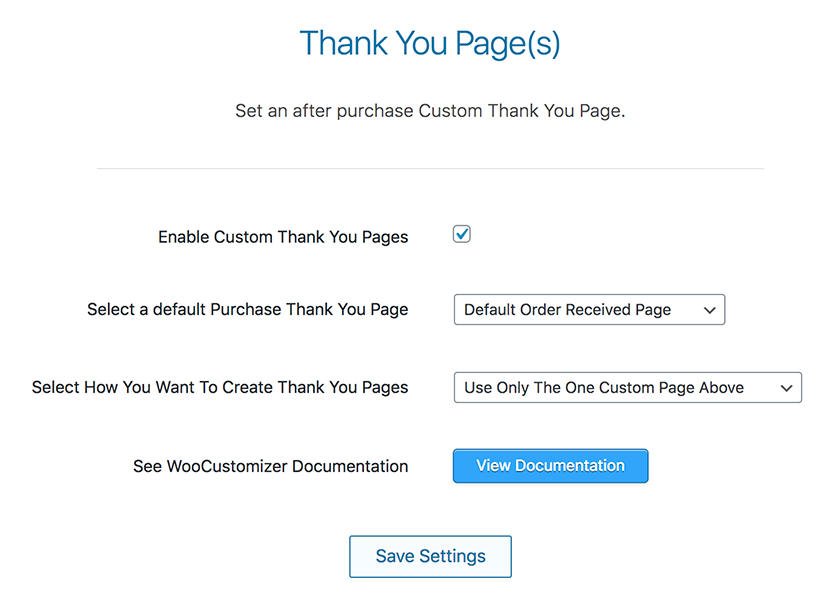This screenshot has height=609, width=840.
Task: Click Select How You Want To Create label
Action: click(220, 387)
